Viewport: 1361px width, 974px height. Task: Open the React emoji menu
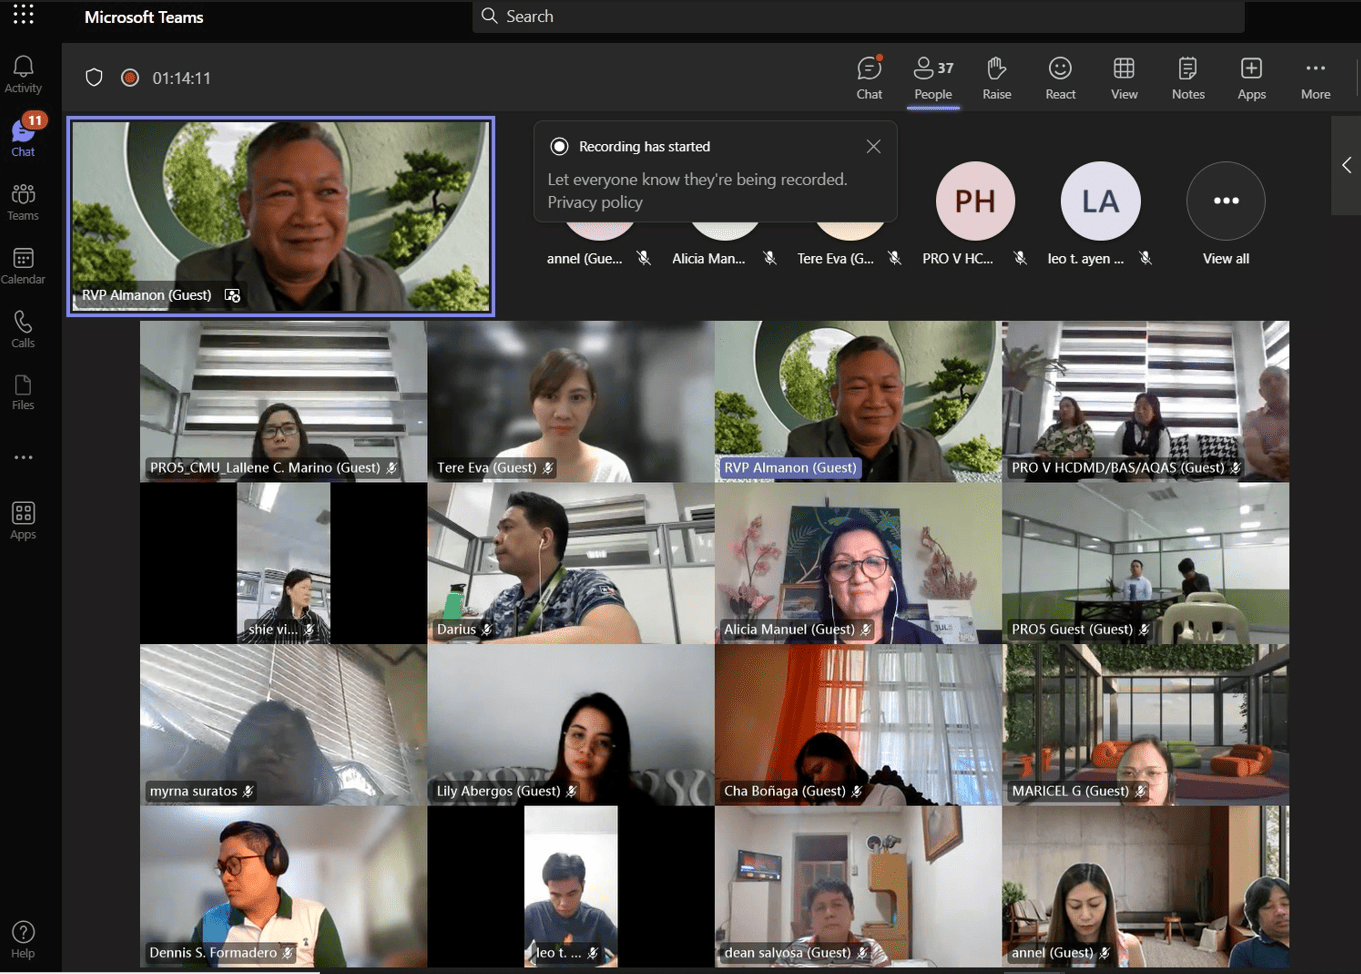(x=1060, y=78)
